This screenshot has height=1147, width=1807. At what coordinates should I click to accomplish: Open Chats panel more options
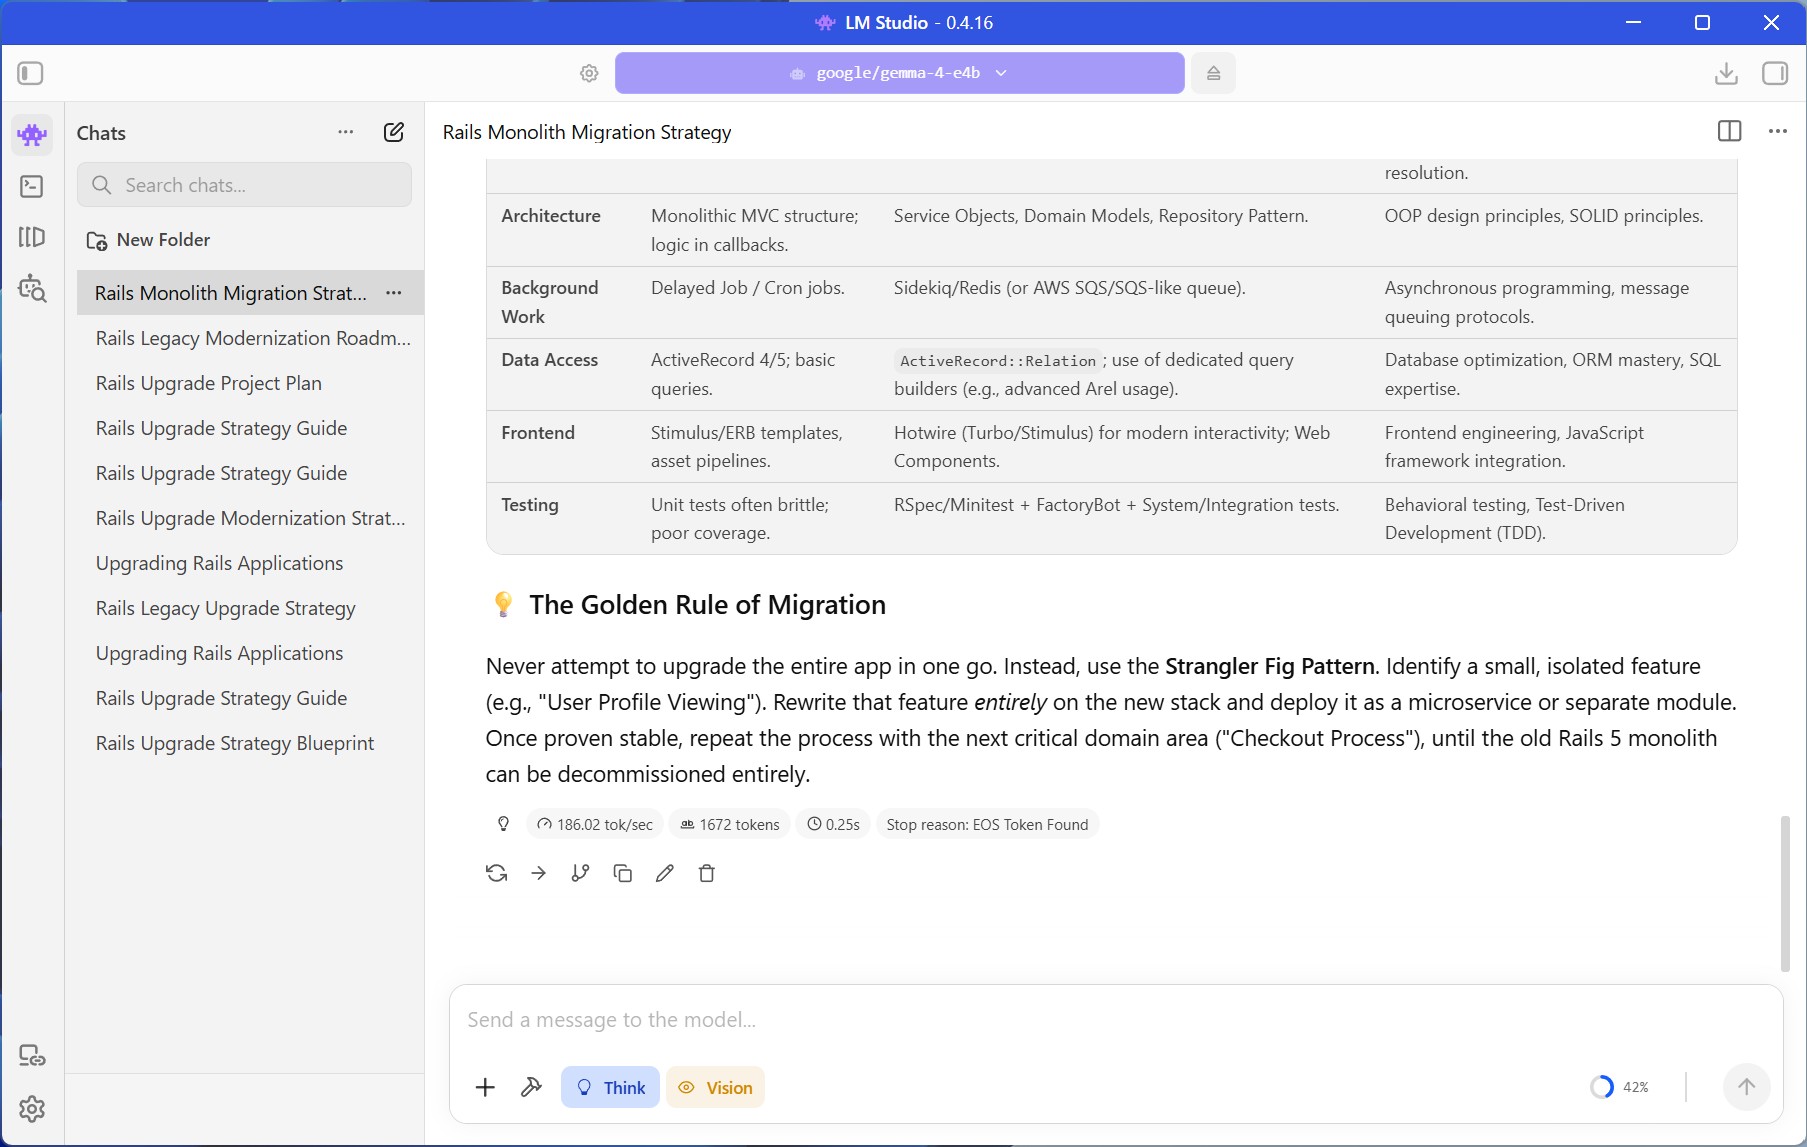[x=346, y=132]
